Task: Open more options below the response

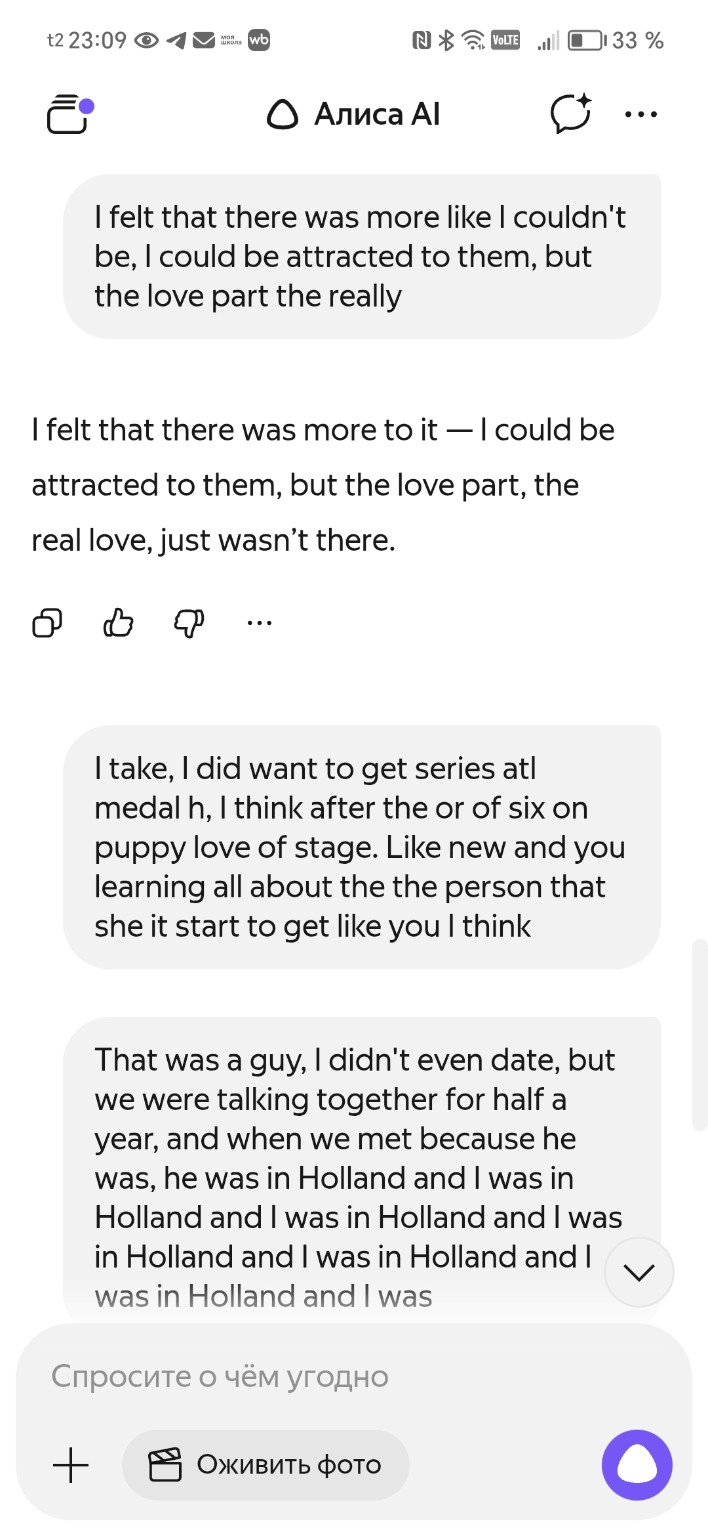Action: [259, 623]
